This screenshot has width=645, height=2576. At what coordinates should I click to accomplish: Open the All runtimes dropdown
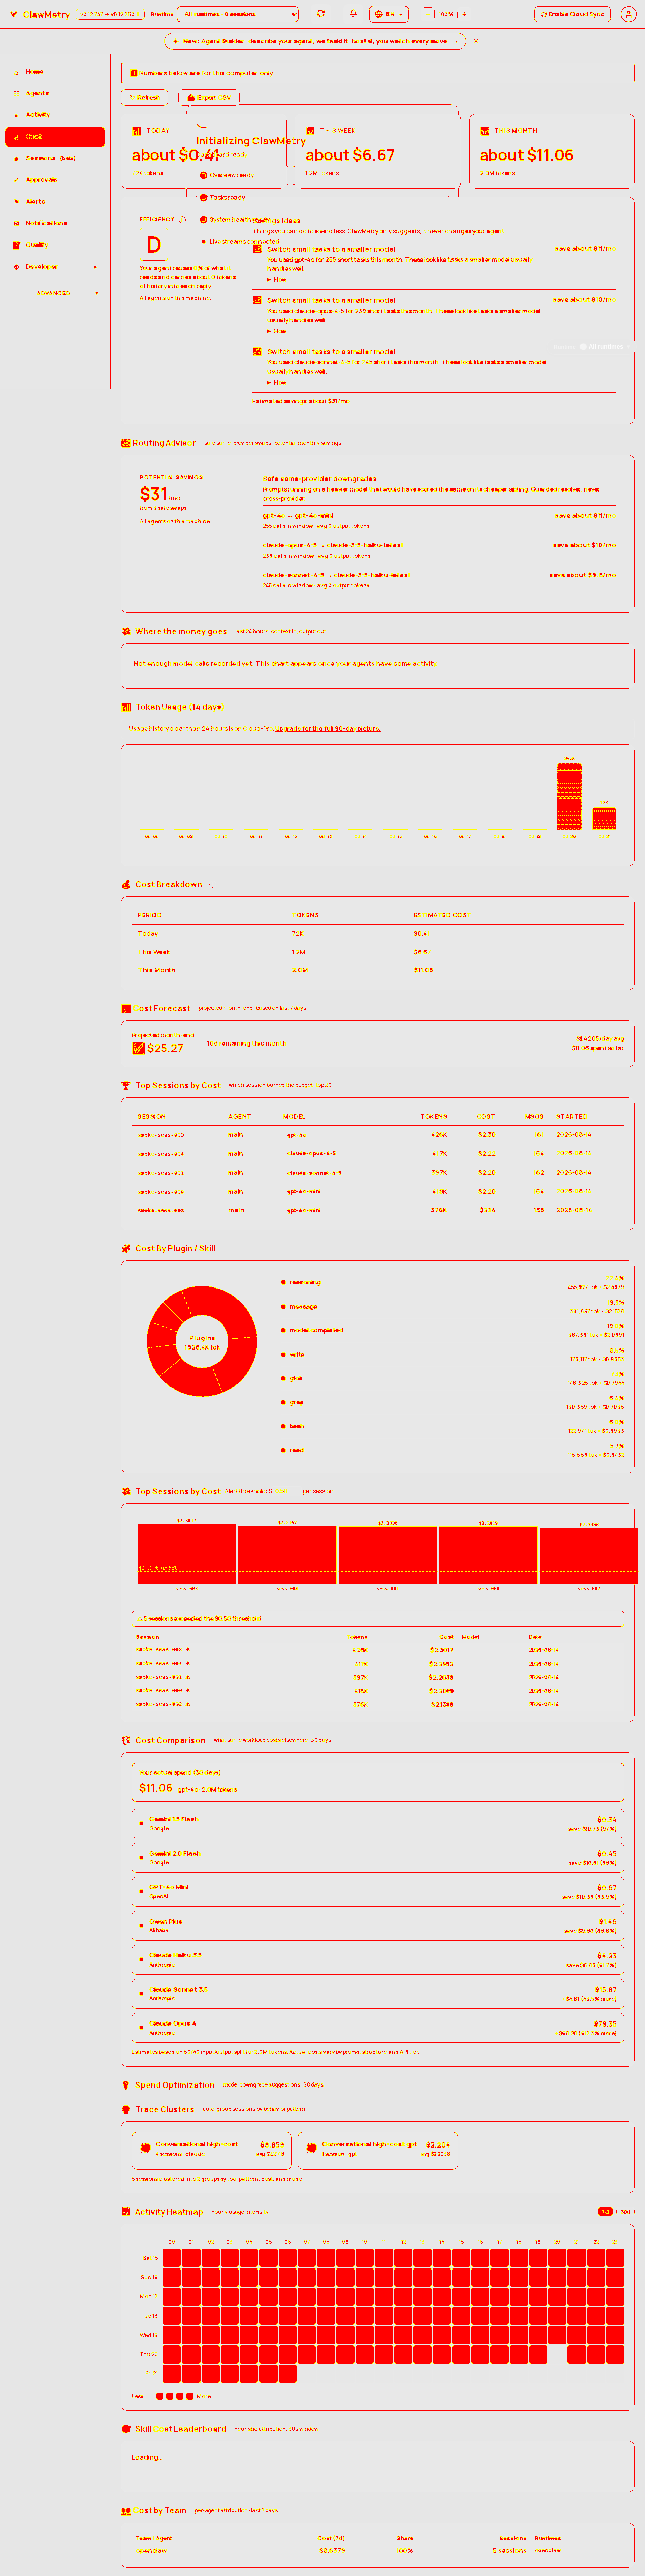tap(238, 14)
